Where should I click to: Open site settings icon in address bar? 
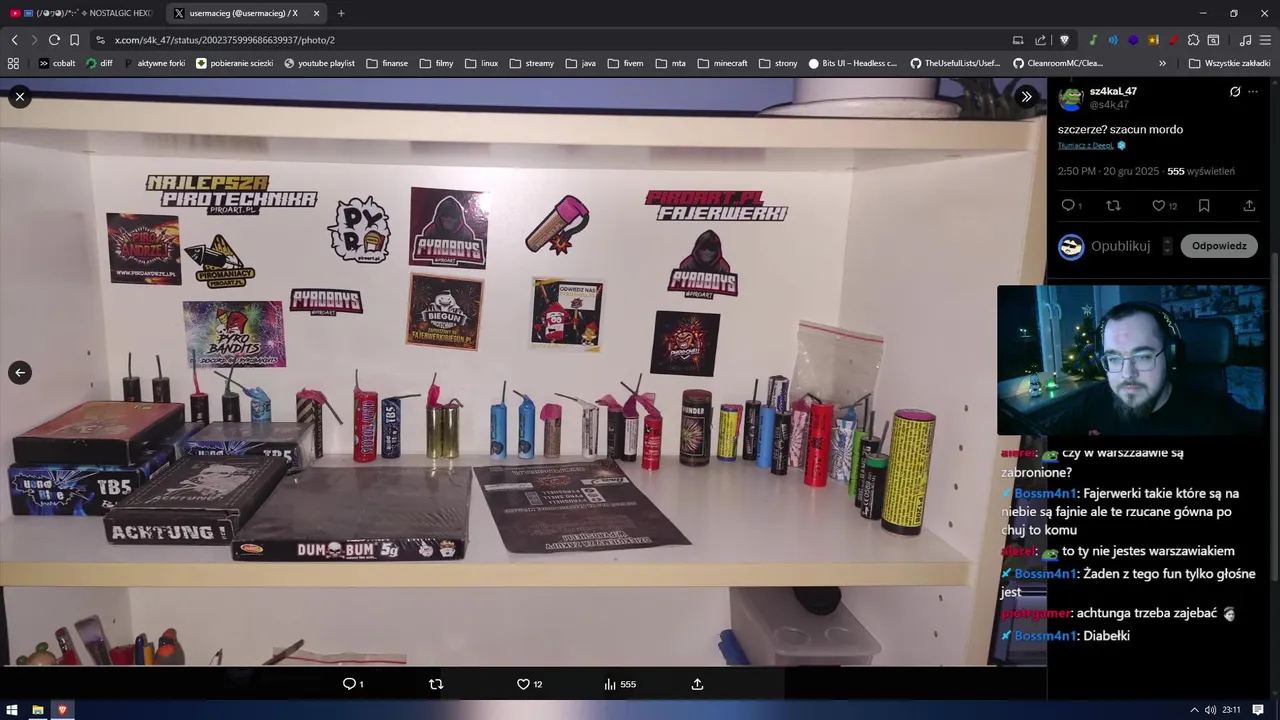tap(99, 40)
